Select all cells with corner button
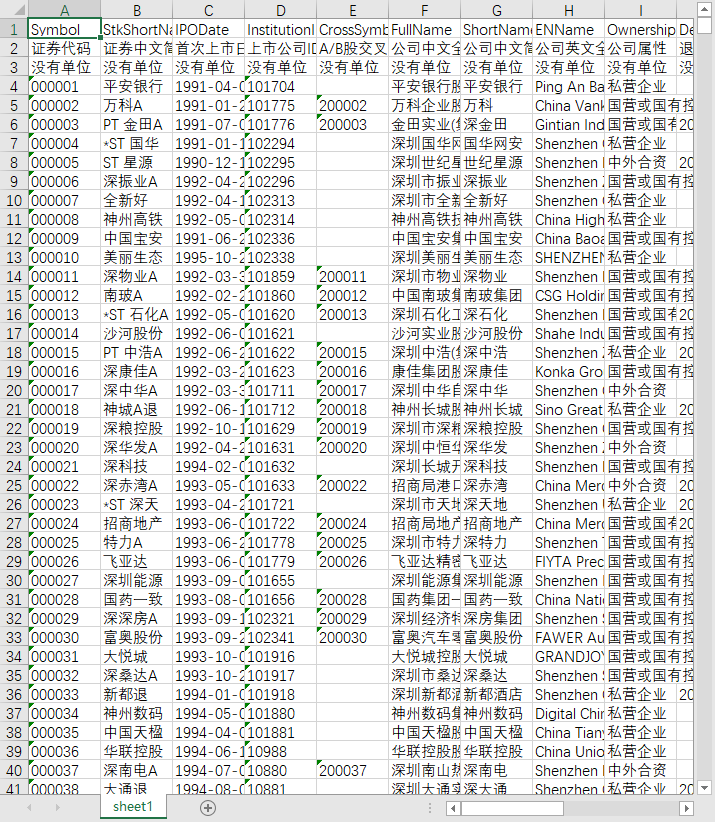 [14, 9]
